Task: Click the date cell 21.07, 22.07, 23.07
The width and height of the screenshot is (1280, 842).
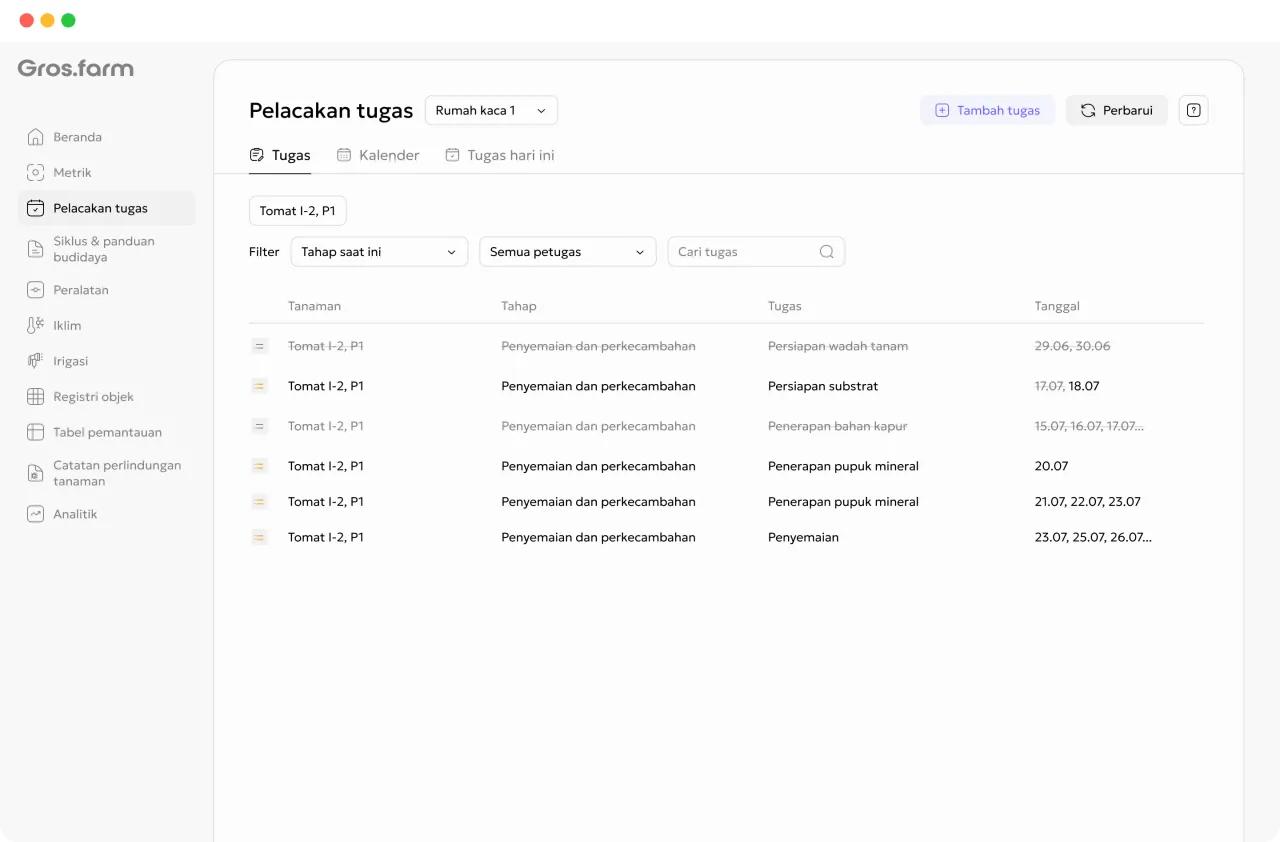Action: 1088,502
